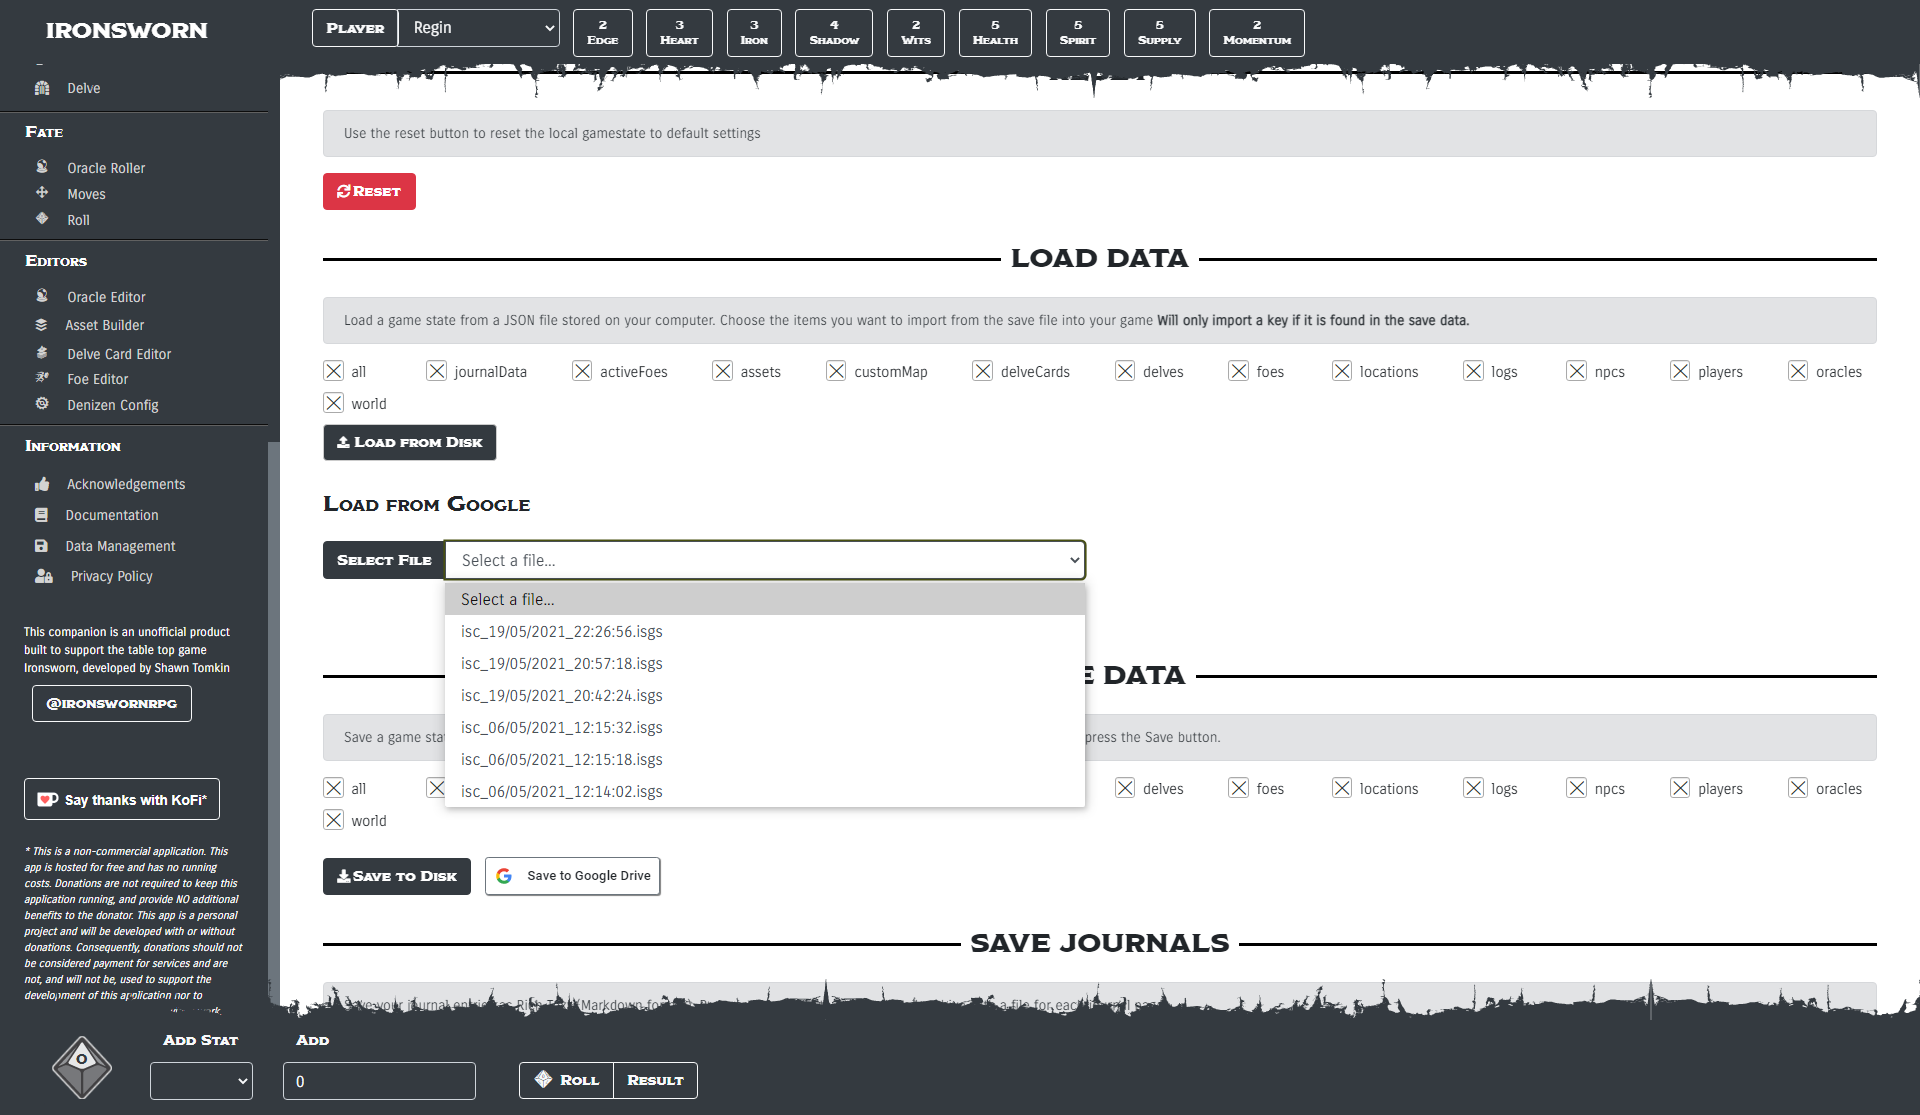Click the Privacy Policy user-lock icon
This screenshot has width=1920, height=1115.
[x=44, y=576]
